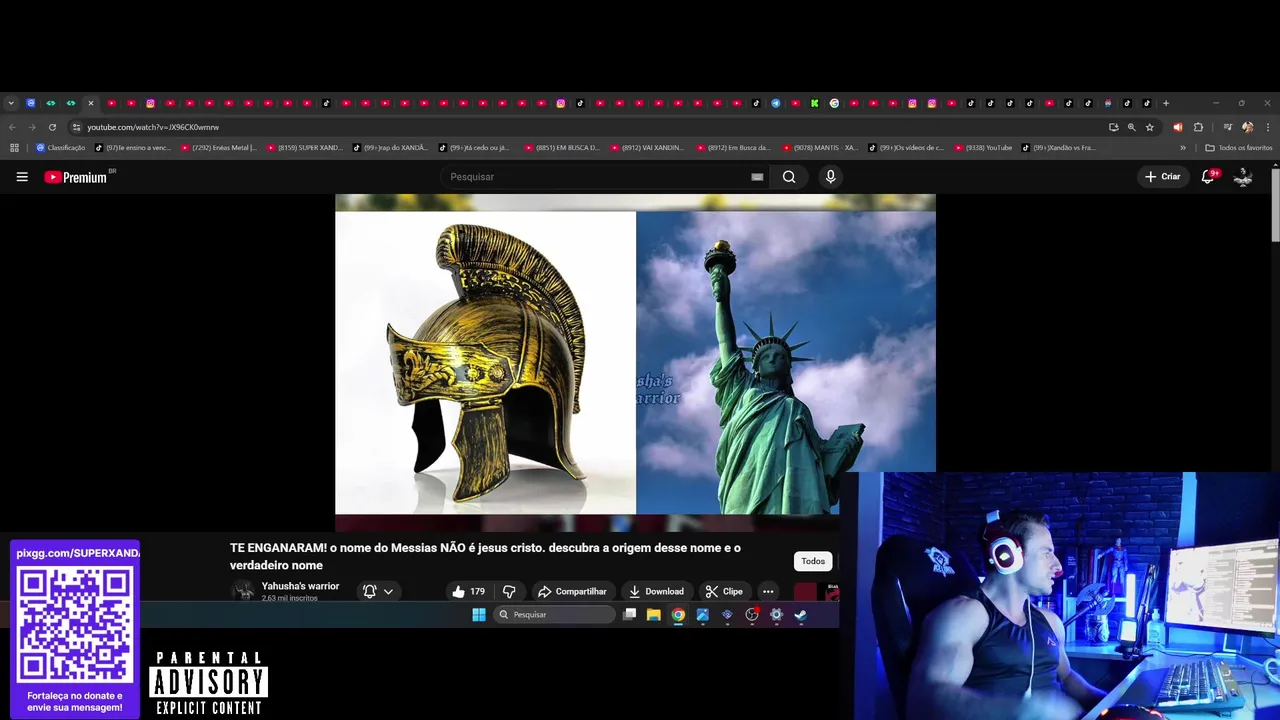This screenshot has height=720, width=1280.
Task: Show more bookmarks chevron
Action: [1183, 148]
